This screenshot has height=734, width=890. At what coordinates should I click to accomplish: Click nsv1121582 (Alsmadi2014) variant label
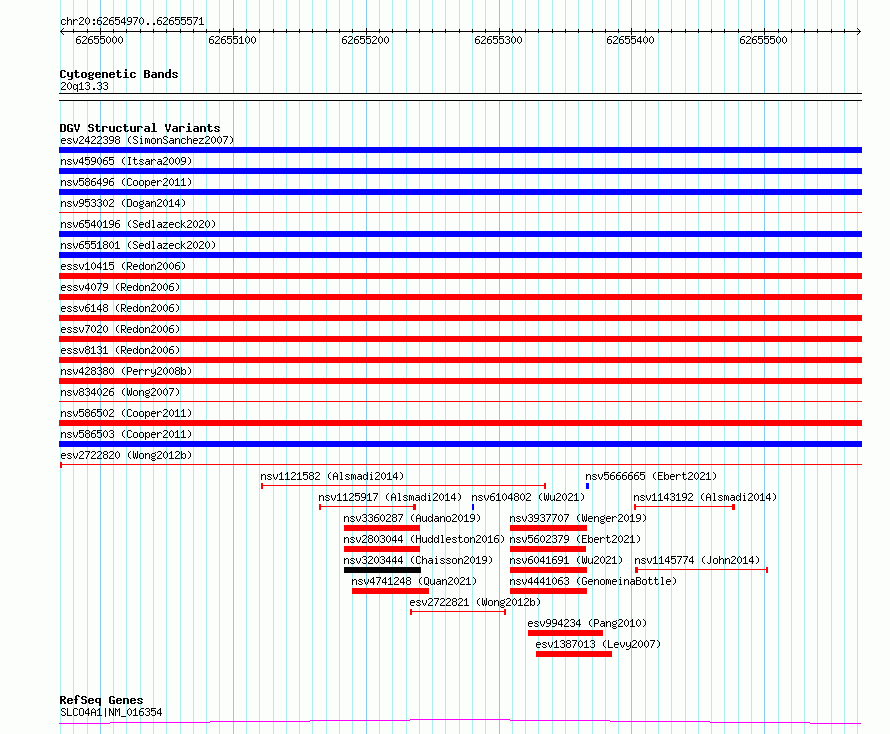point(332,476)
